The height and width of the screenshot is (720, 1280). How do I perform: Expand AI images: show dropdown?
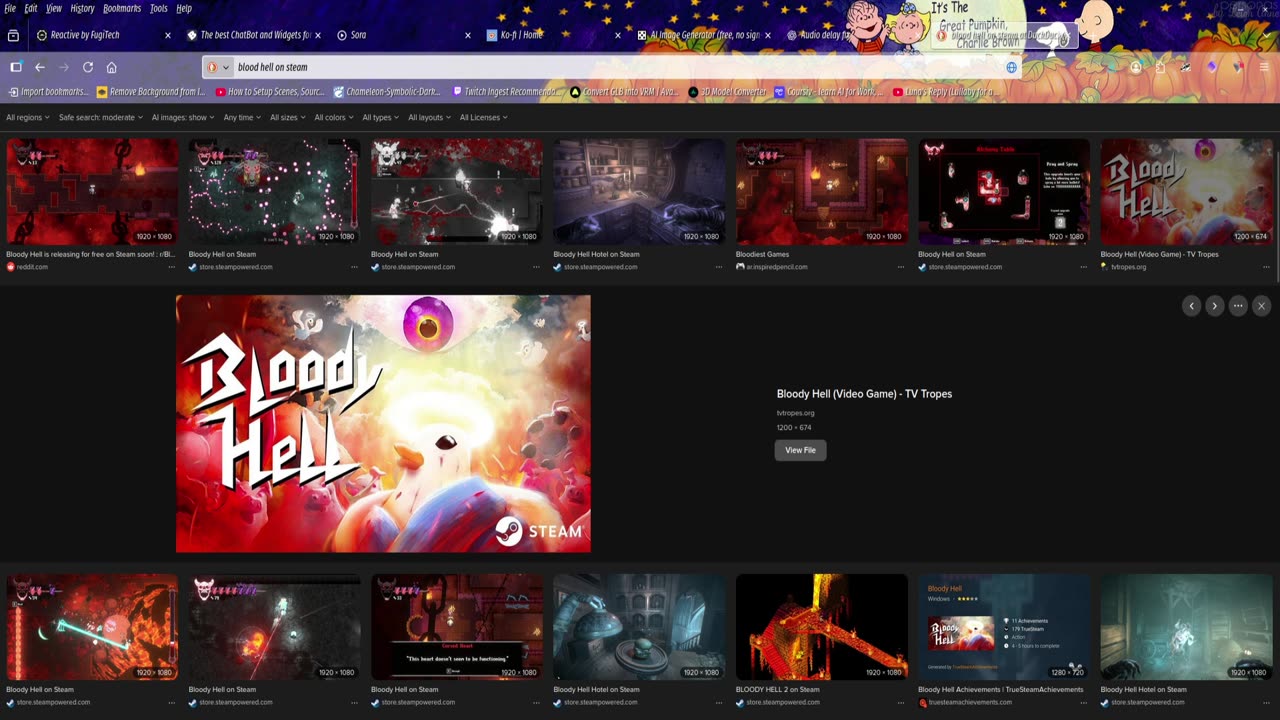click(183, 117)
